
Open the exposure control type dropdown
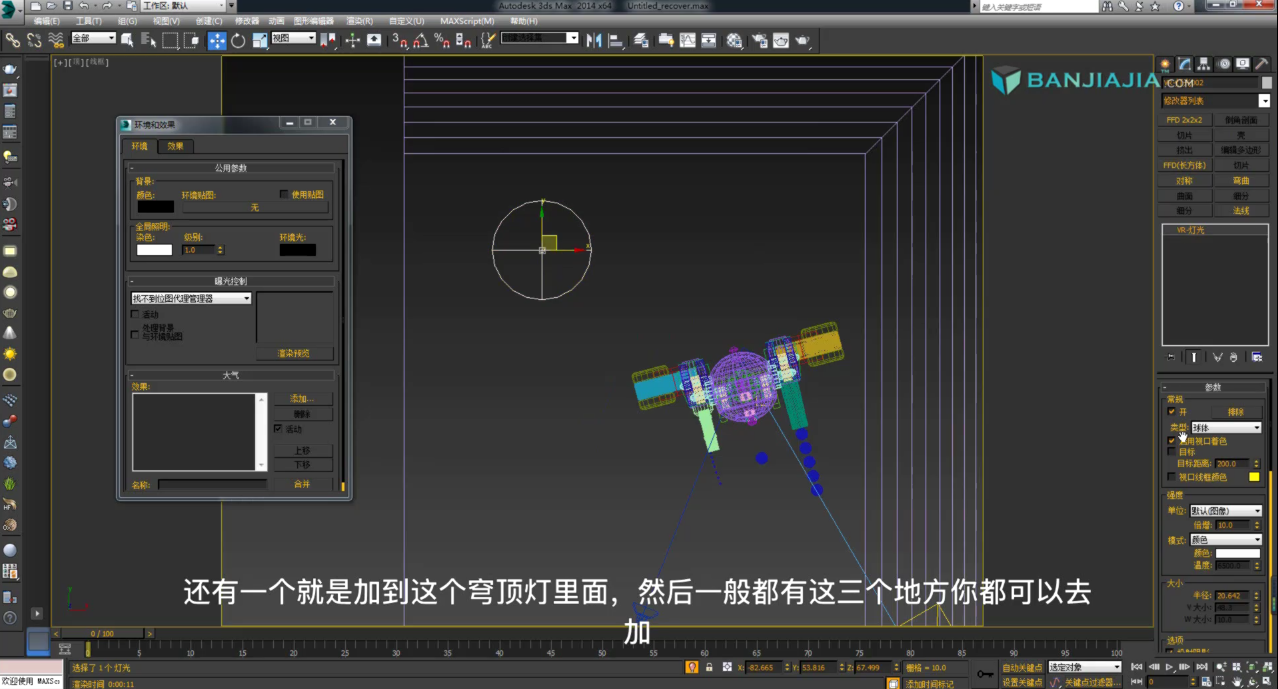[x=191, y=298]
